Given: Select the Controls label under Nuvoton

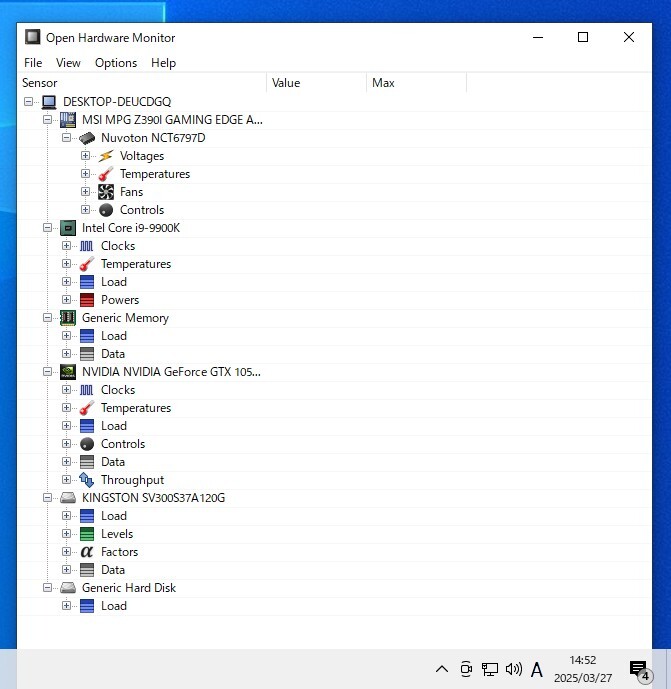Looking at the screenshot, I should pyautogui.click(x=142, y=210).
